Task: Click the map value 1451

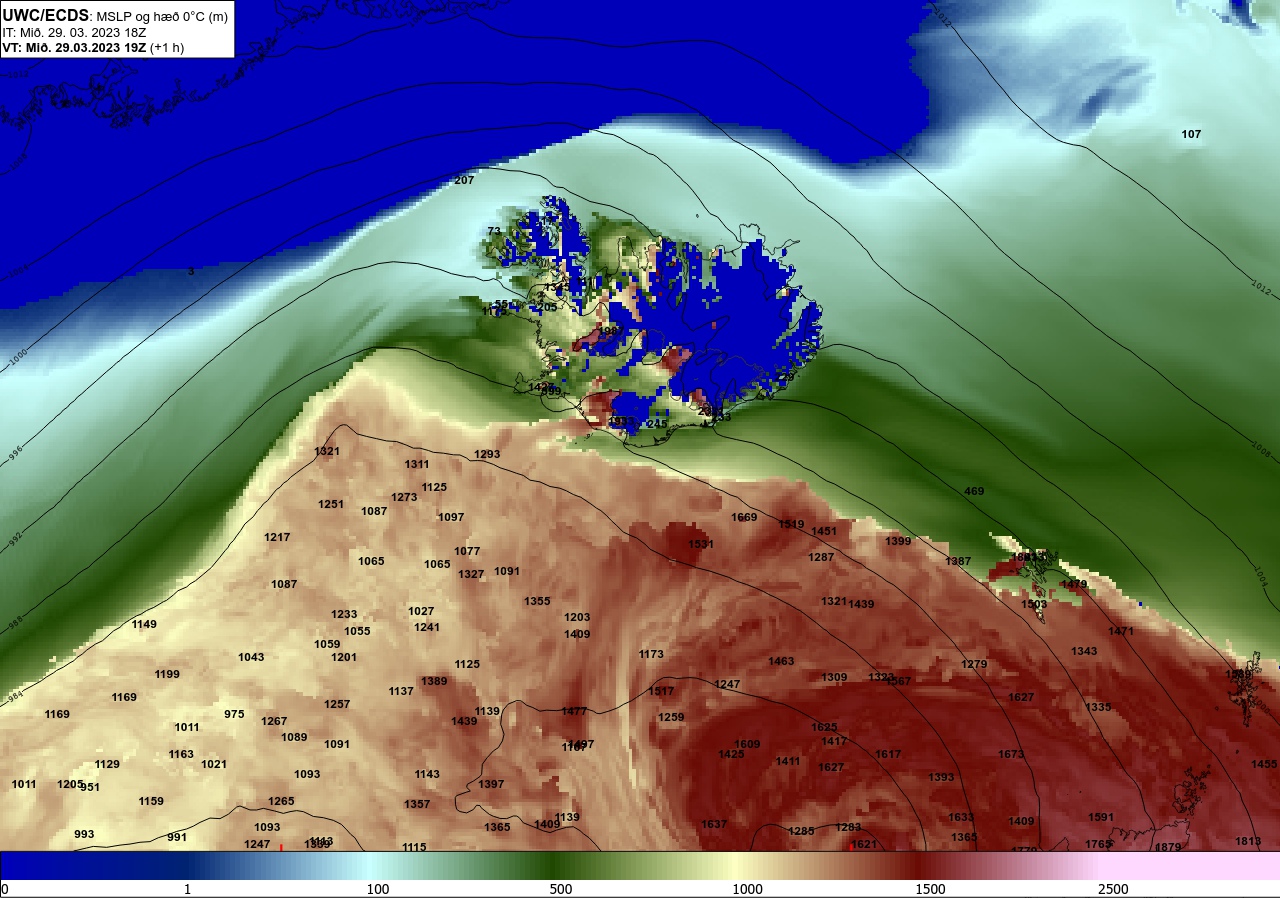Action: (x=824, y=531)
